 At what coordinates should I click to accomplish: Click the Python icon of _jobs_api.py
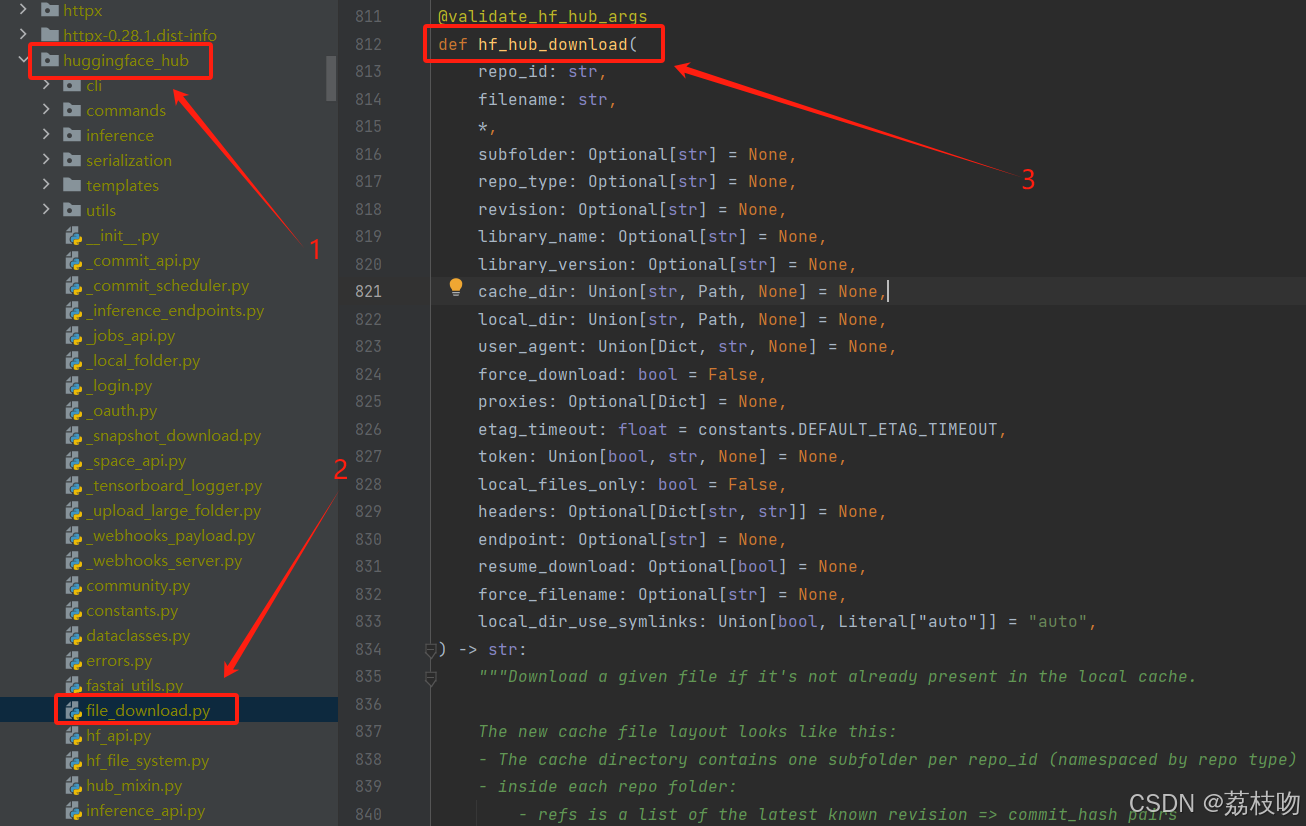[74, 336]
